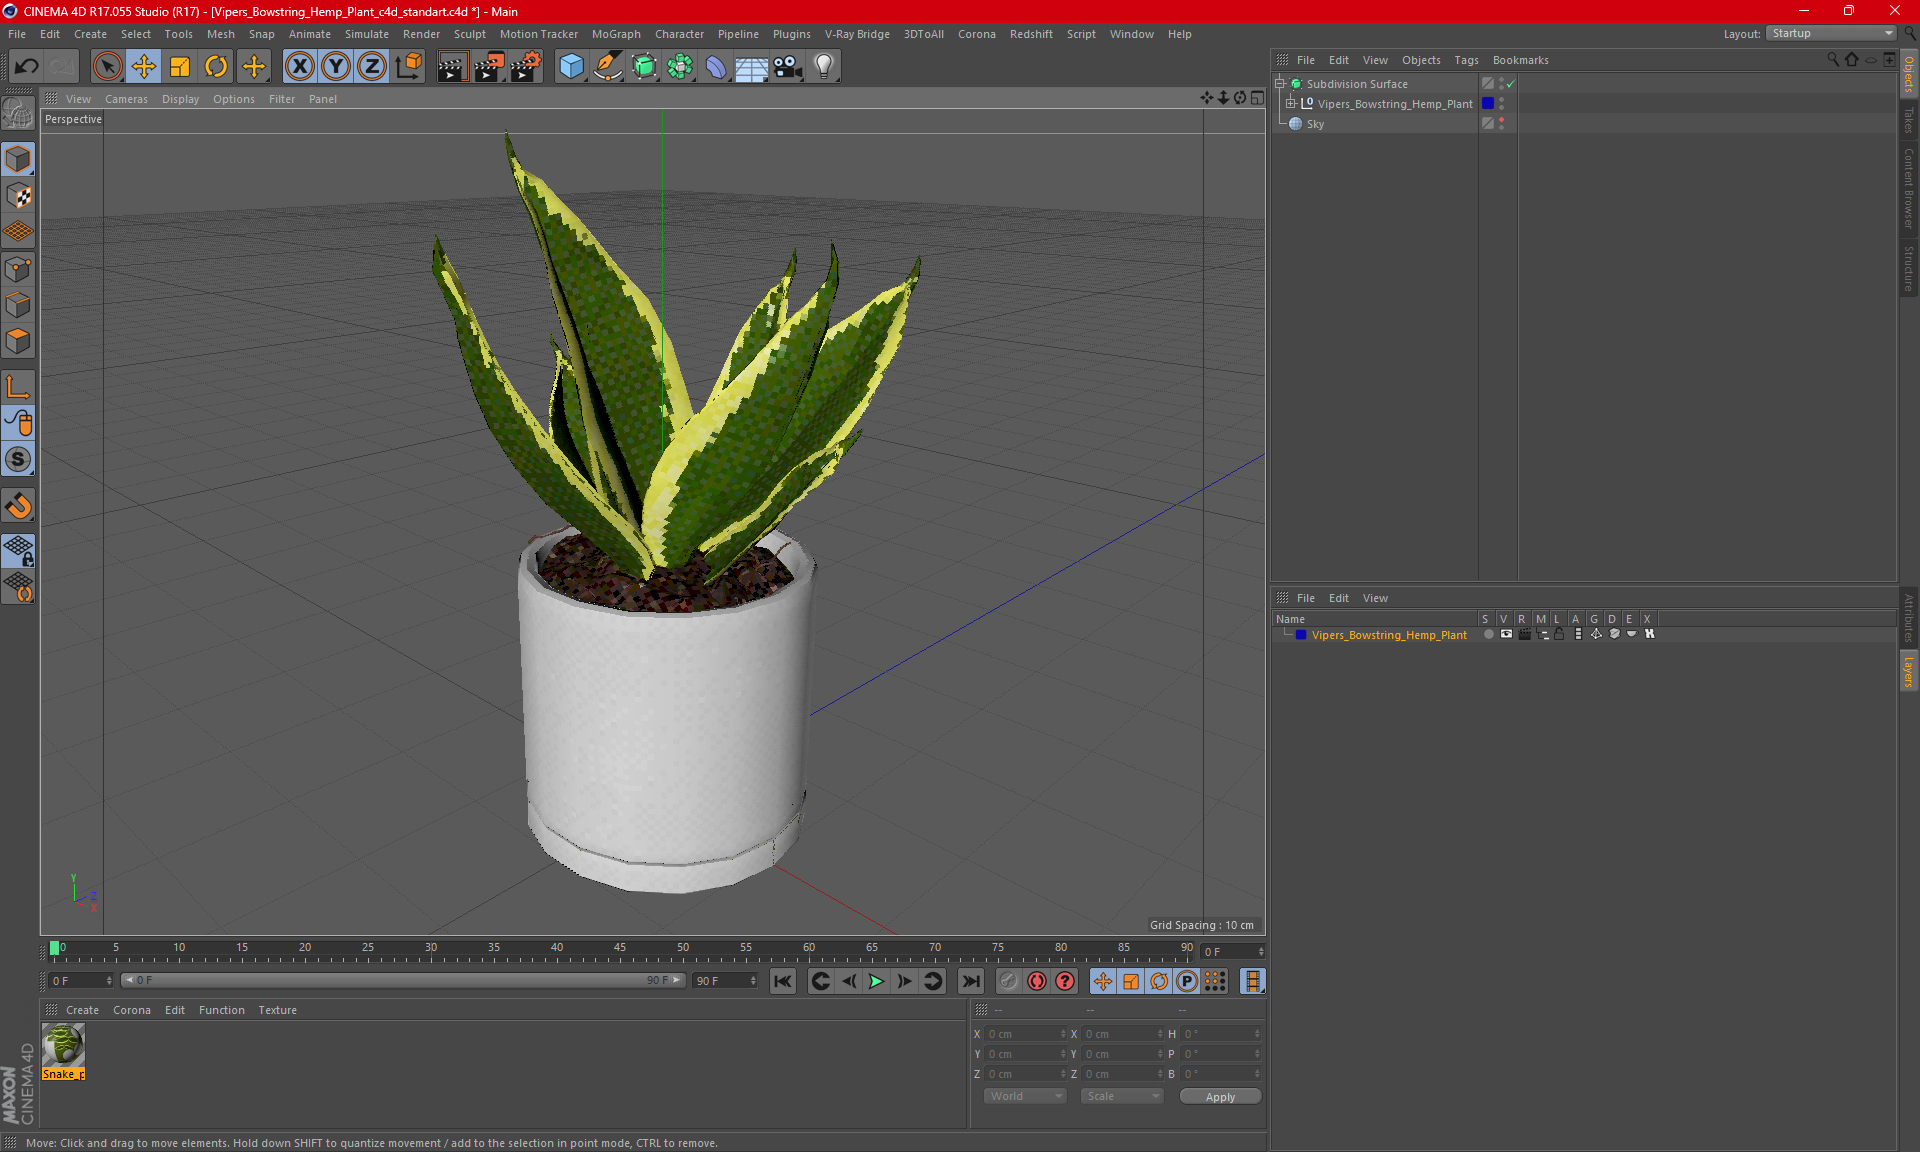Open the Mesh menu
Image resolution: width=1920 pixels, height=1152 pixels.
[x=220, y=34]
